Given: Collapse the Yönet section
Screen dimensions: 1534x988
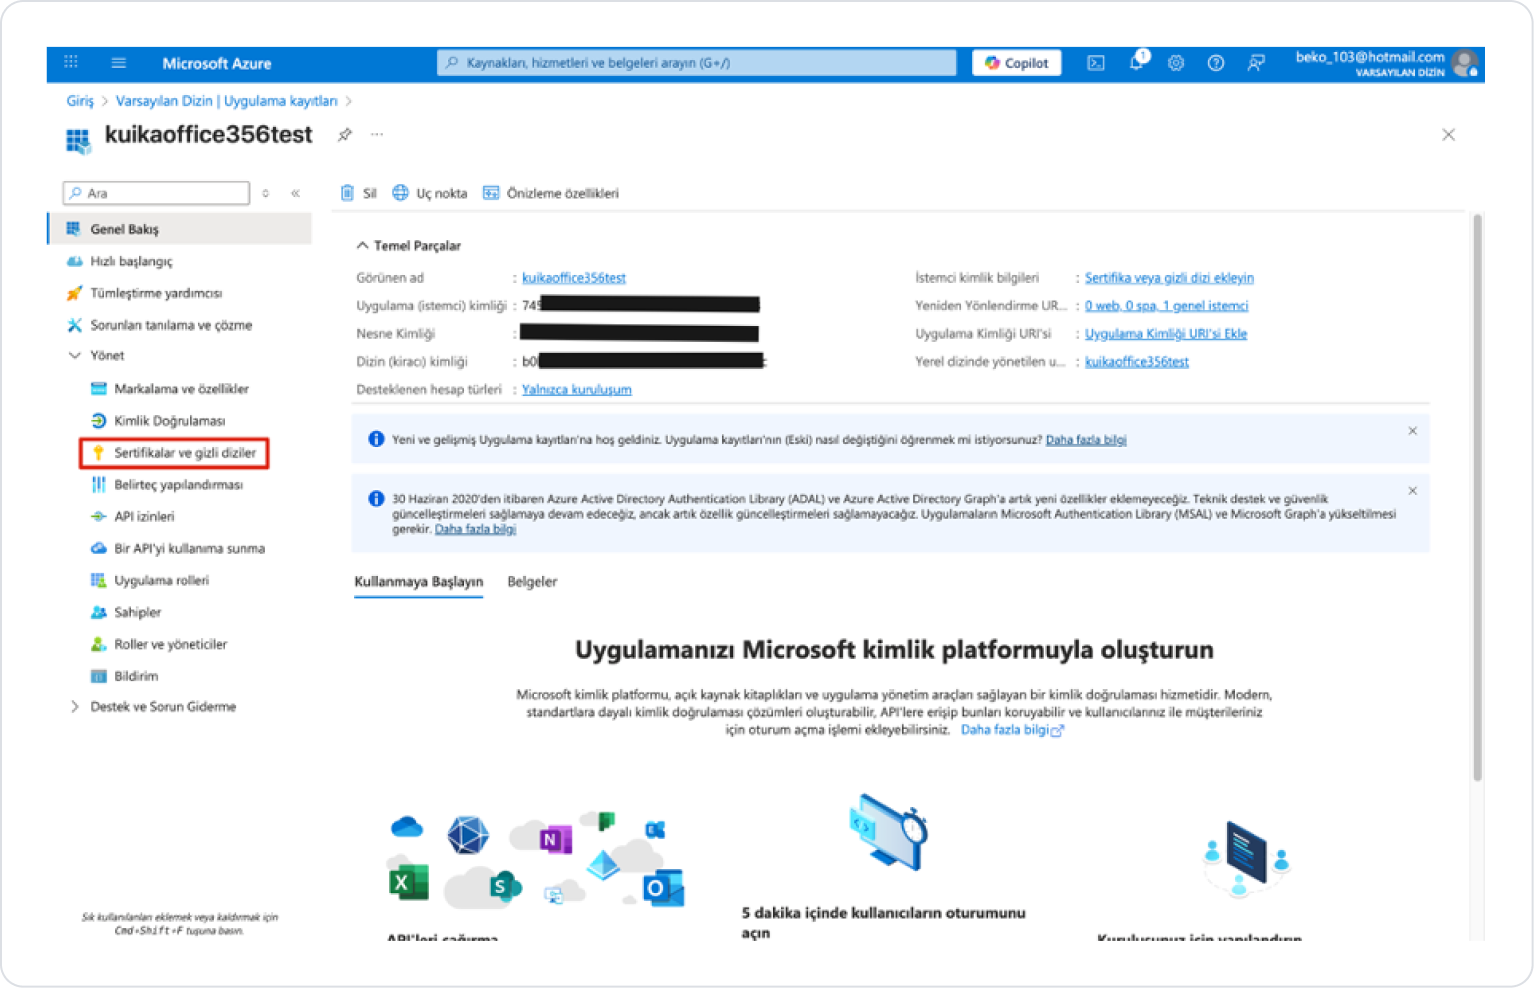Looking at the screenshot, I should (74, 356).
